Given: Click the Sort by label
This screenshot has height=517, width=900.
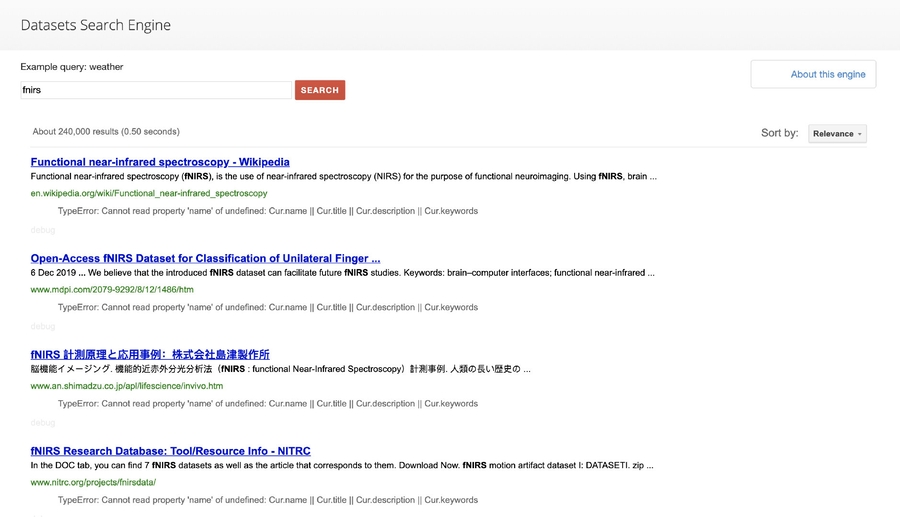Looking at the screenshot, I should 780,133.
